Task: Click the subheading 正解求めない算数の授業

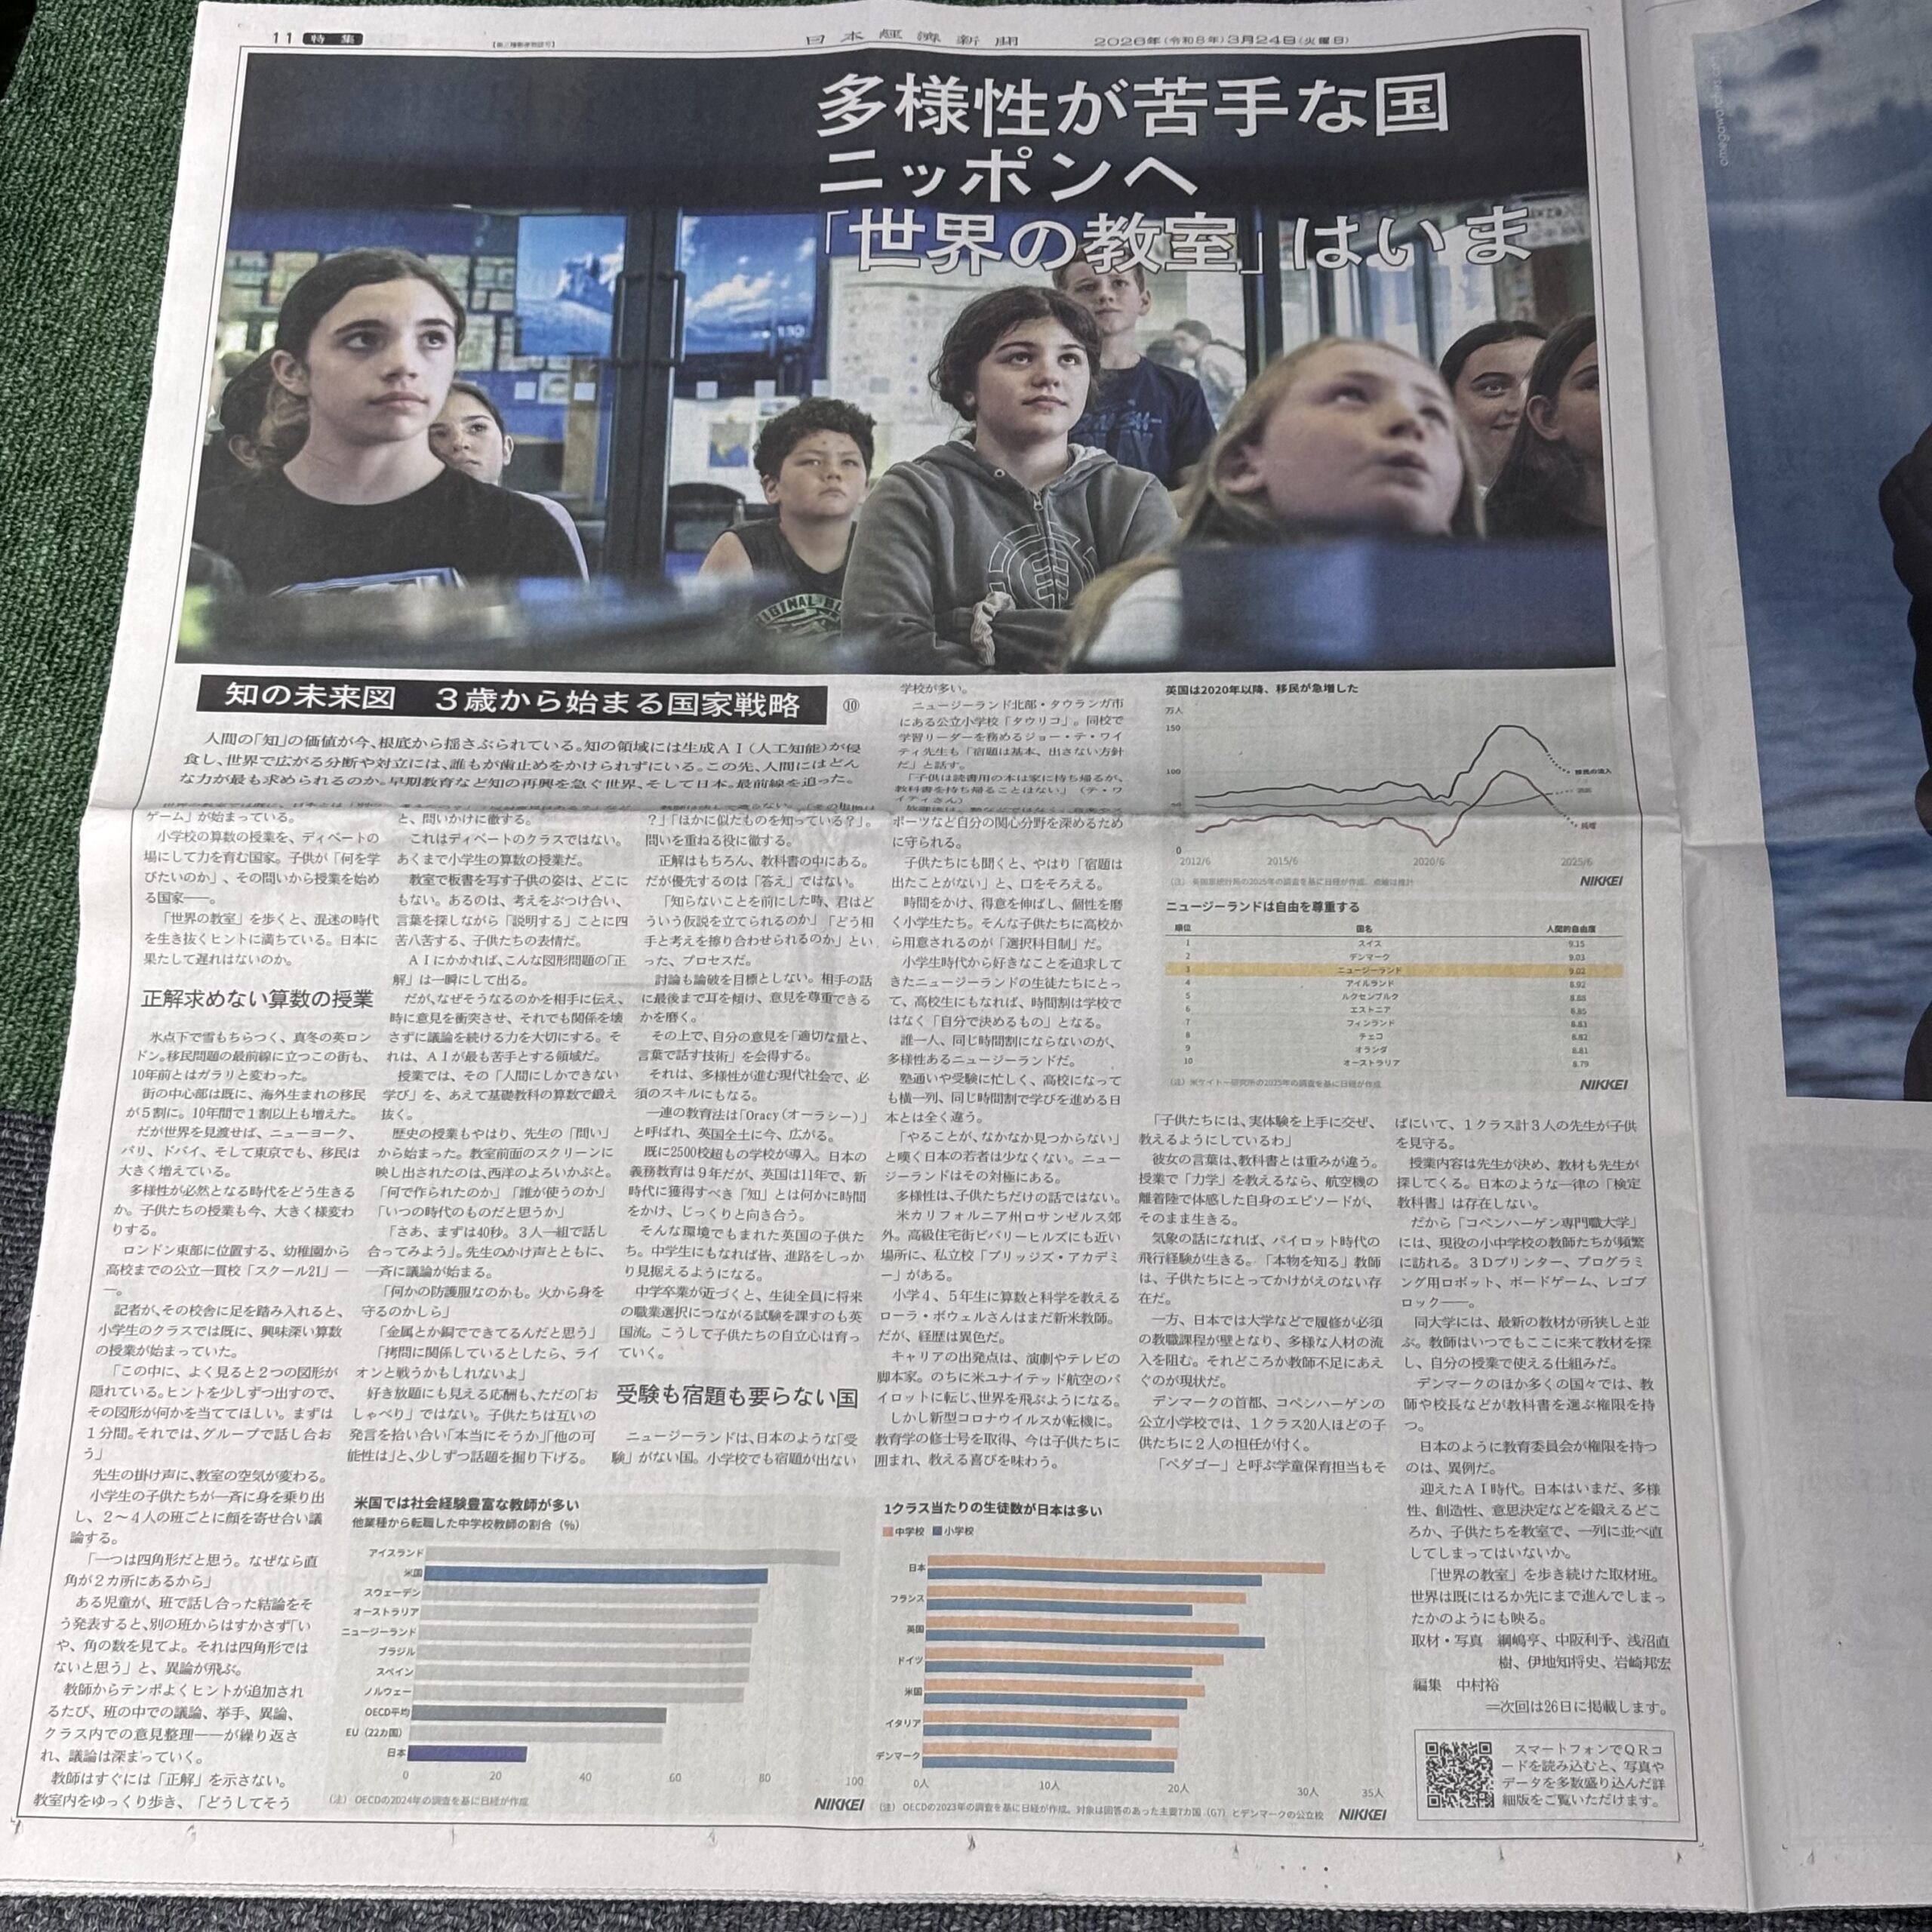Action: 258,998
